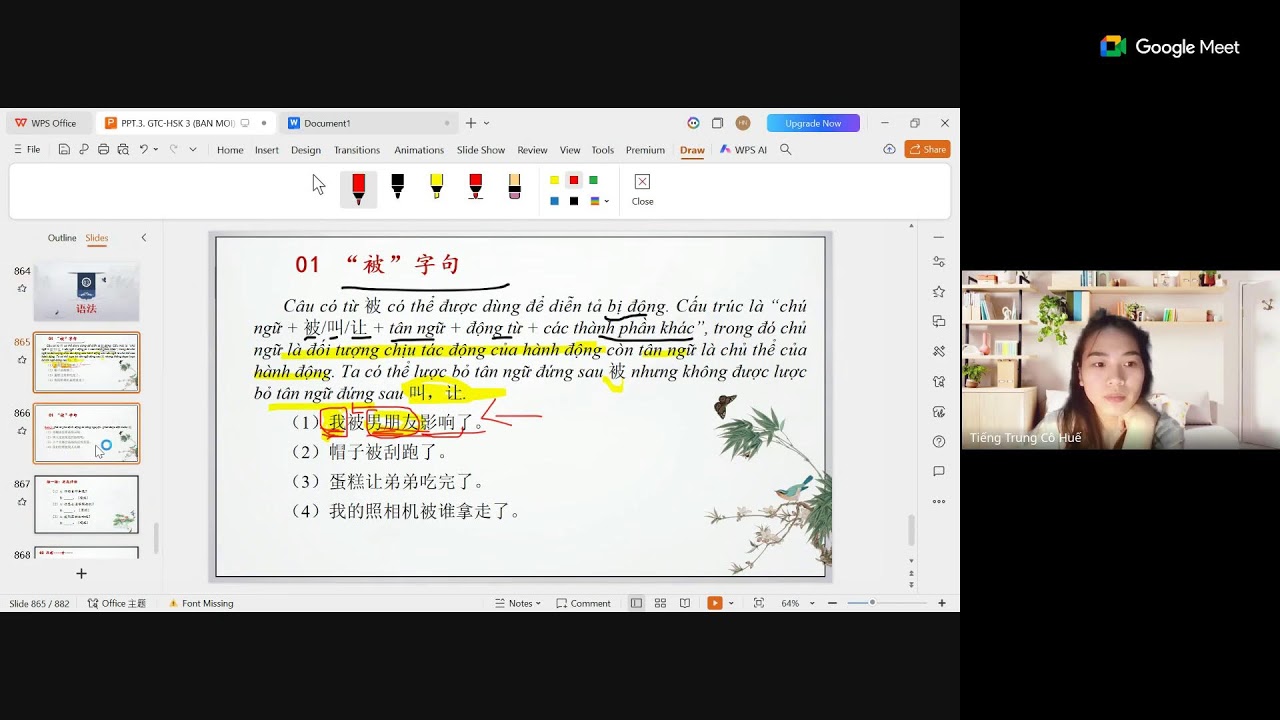
Task: Open the File menu
Action: click(x=27, y=150)
